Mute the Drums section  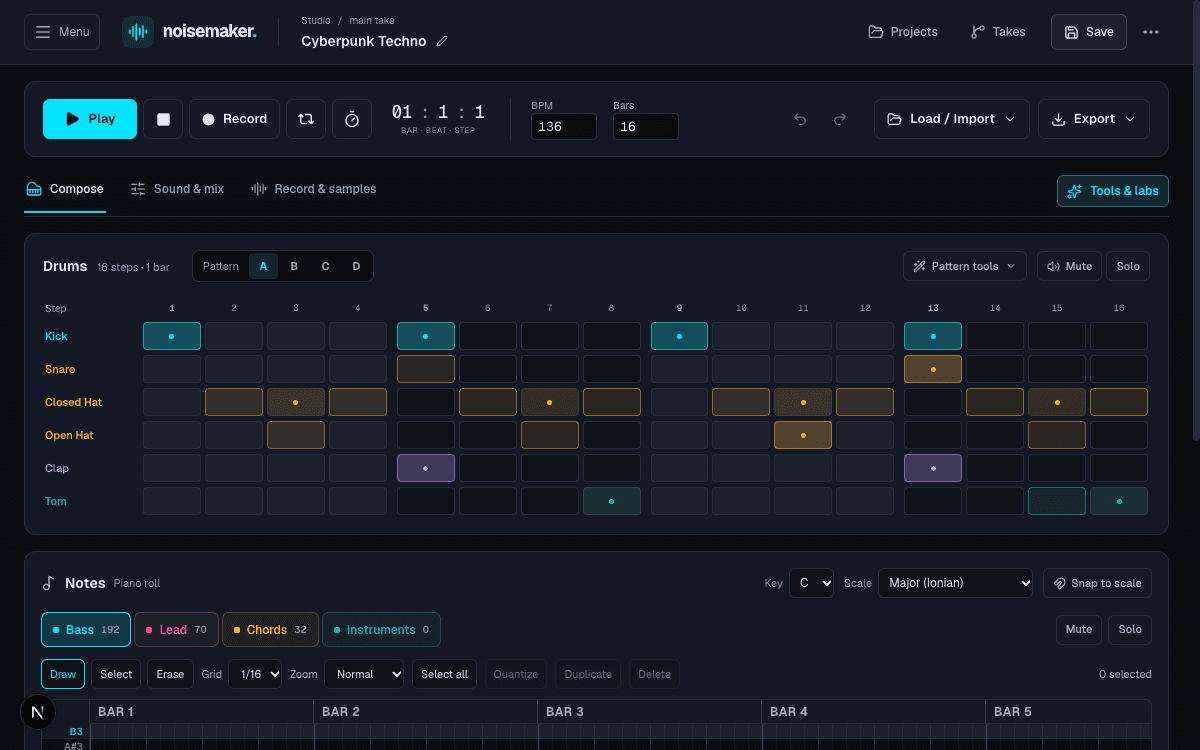point(1069,266)
